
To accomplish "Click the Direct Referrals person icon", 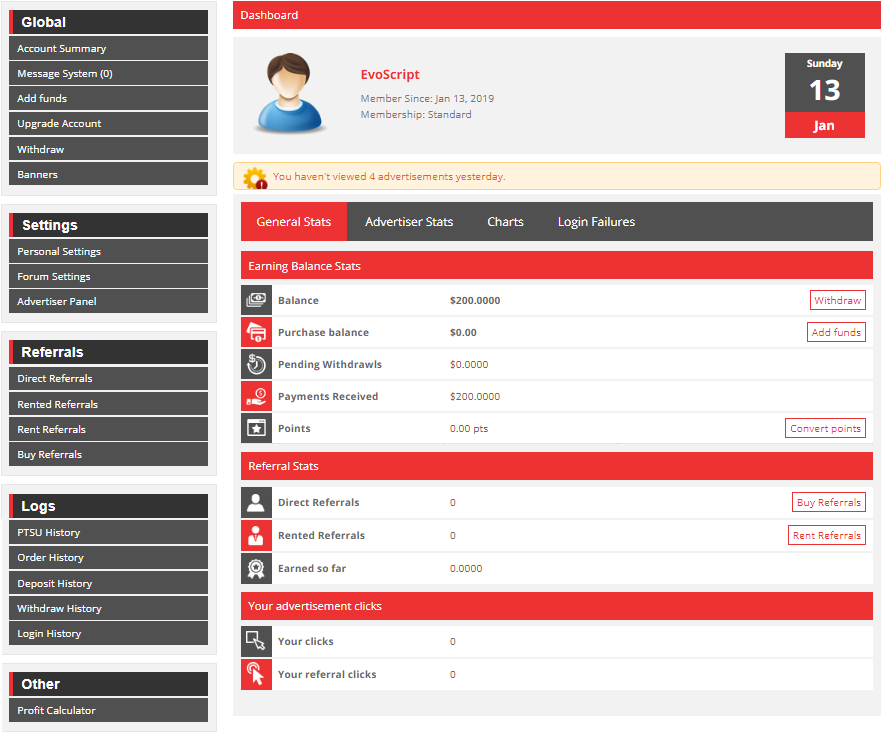I will pyautogui.click(x=256, y=502).
